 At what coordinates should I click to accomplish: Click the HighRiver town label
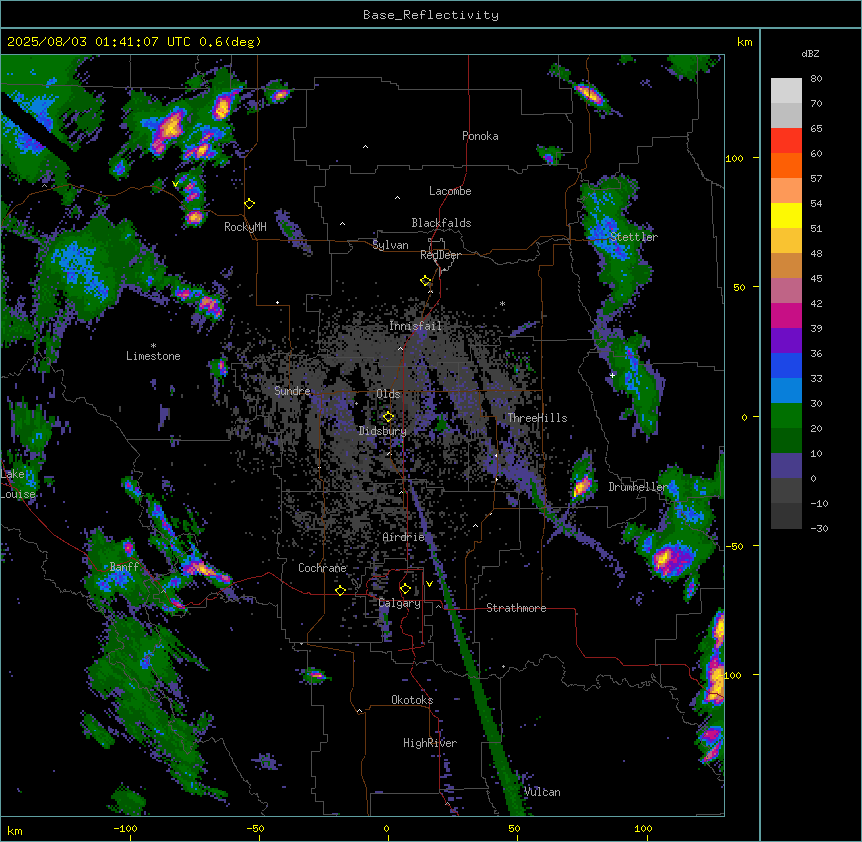[x=430, y=743]
